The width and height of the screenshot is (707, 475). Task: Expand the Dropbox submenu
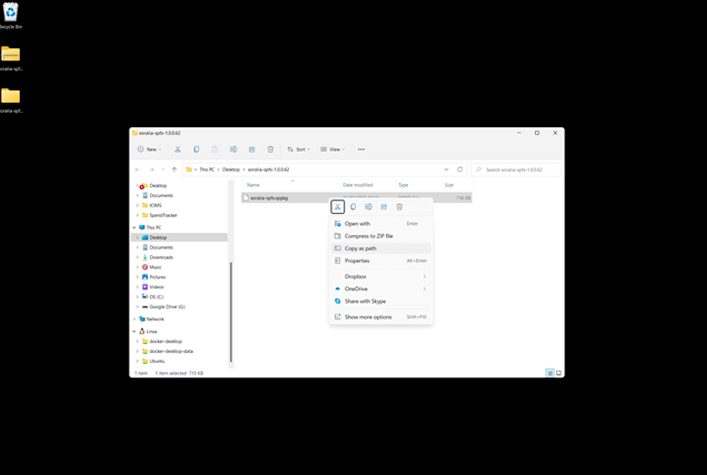click(x=381, y=277)
